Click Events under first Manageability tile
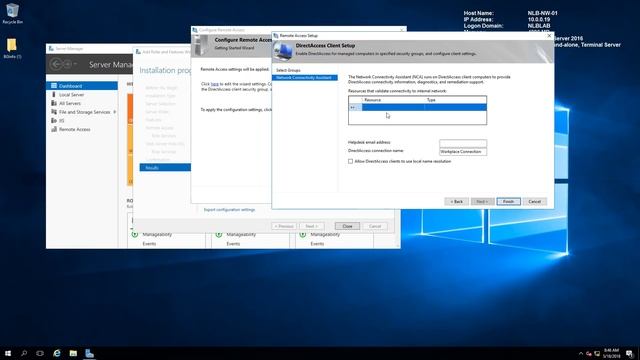The height and width of the screenshot is (360, 640). (149, 244)
